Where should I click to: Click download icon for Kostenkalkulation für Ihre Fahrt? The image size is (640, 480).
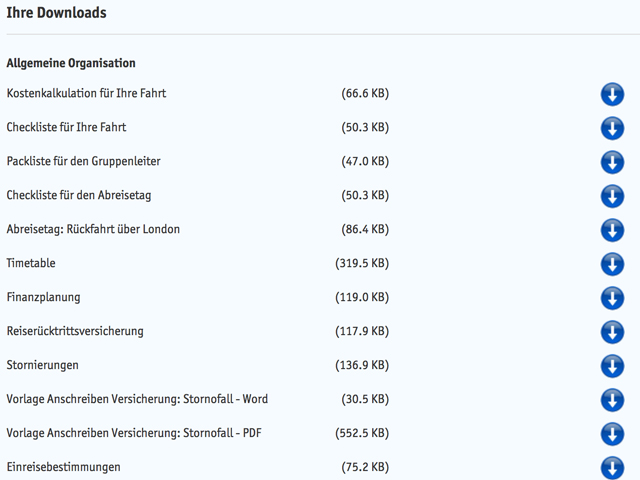point(612,94)
